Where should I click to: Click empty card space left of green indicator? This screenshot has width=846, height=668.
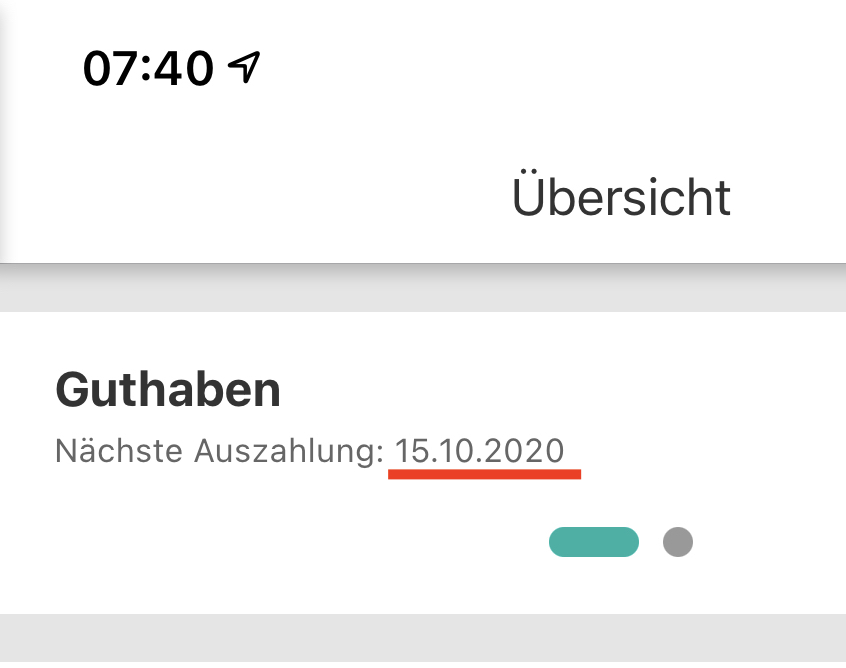tap(300, 542)
